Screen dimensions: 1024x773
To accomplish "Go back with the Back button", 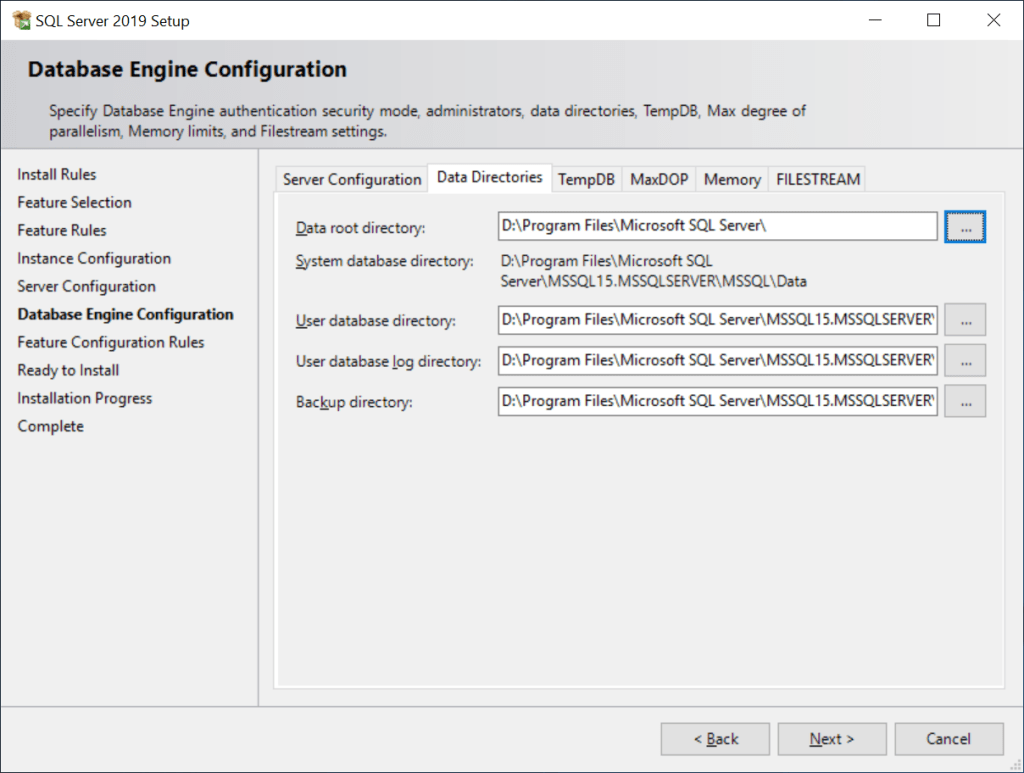I will pos(715,739).
